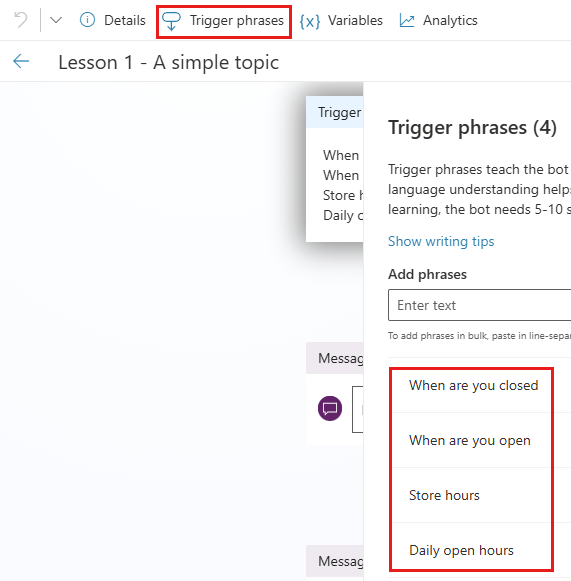The height and width of the screenshot is (581, 571).
Task: Select the topic title 'Lesson 1 - A simple topic'
Action: pos(169,62)
